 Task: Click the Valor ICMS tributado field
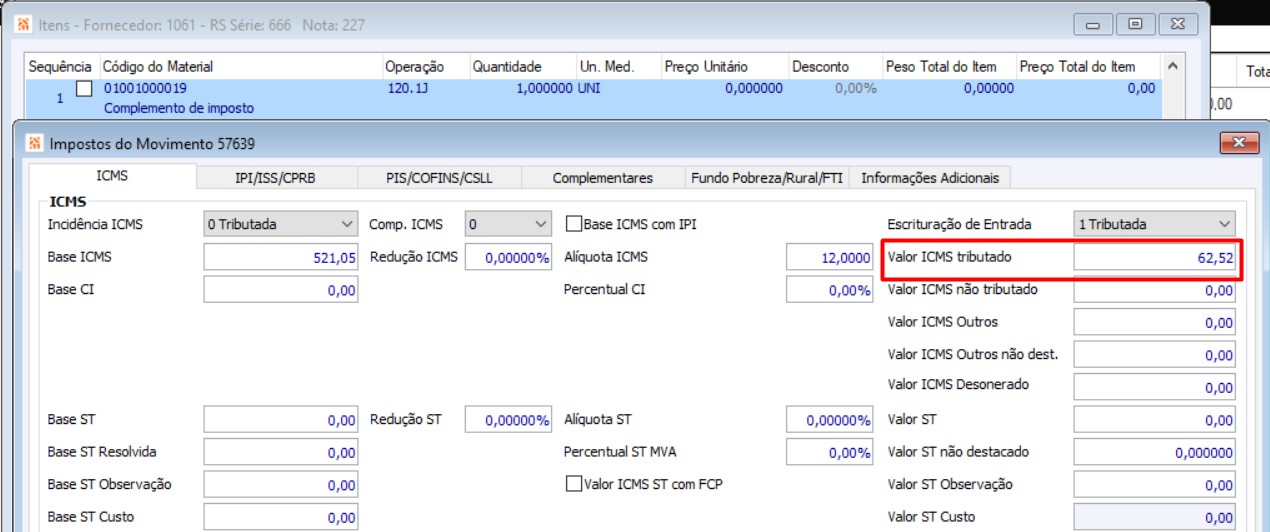point(1154,257)
